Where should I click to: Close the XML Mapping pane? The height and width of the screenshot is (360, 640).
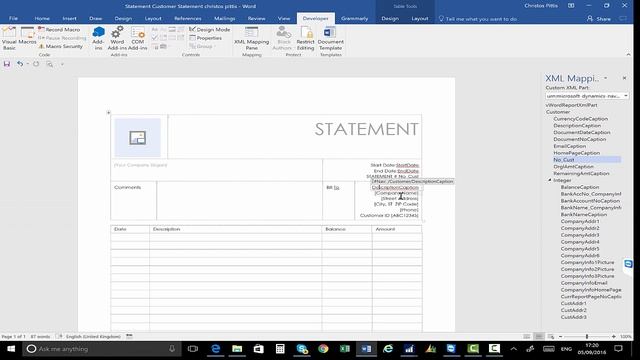(624, 78)
